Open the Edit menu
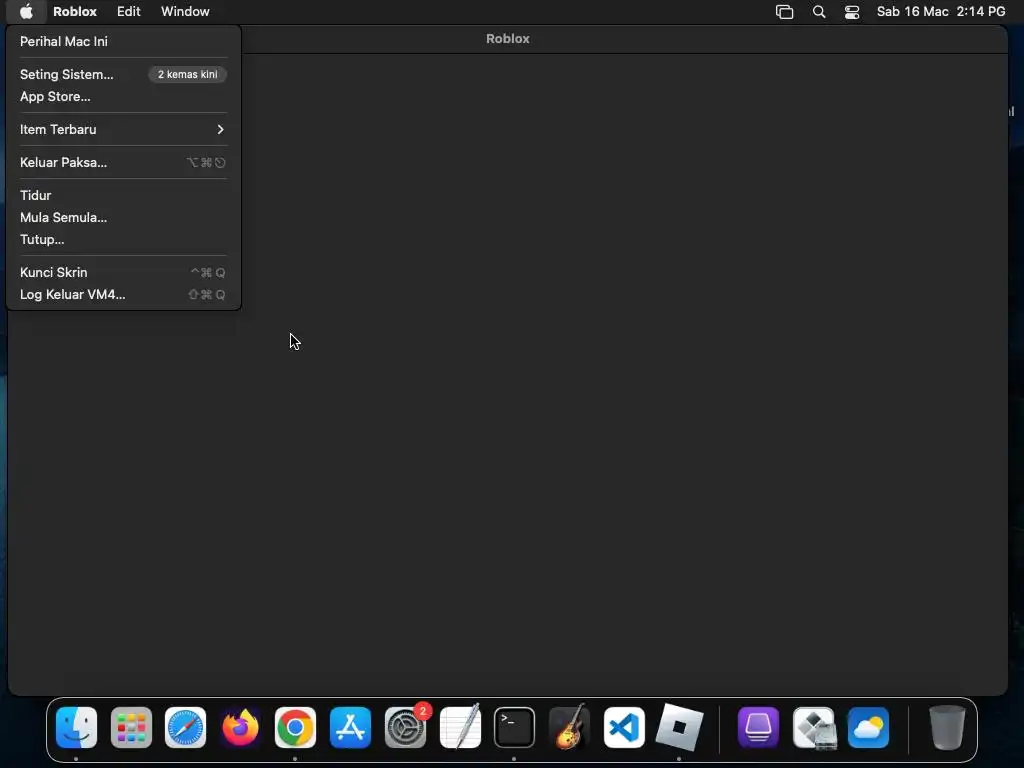This screenshot has height=768, width=1024. click(129, 11)
